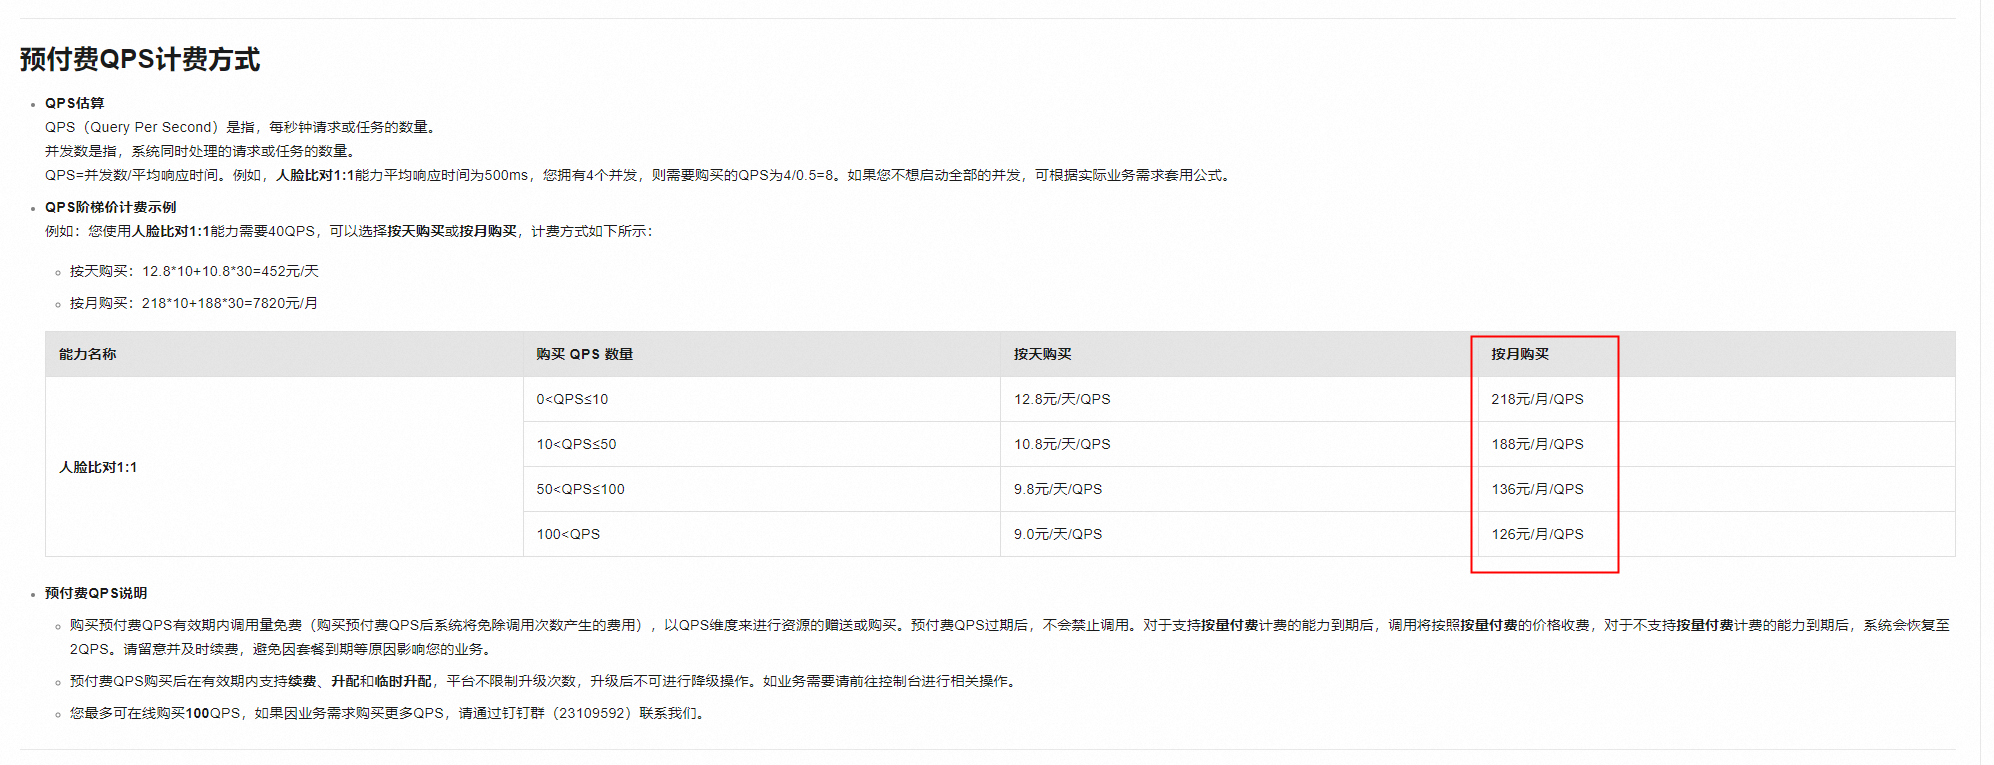Click the QPS估算 bullet title
Viewport: 1994px width, 765px height.
[x=75, y=103]
